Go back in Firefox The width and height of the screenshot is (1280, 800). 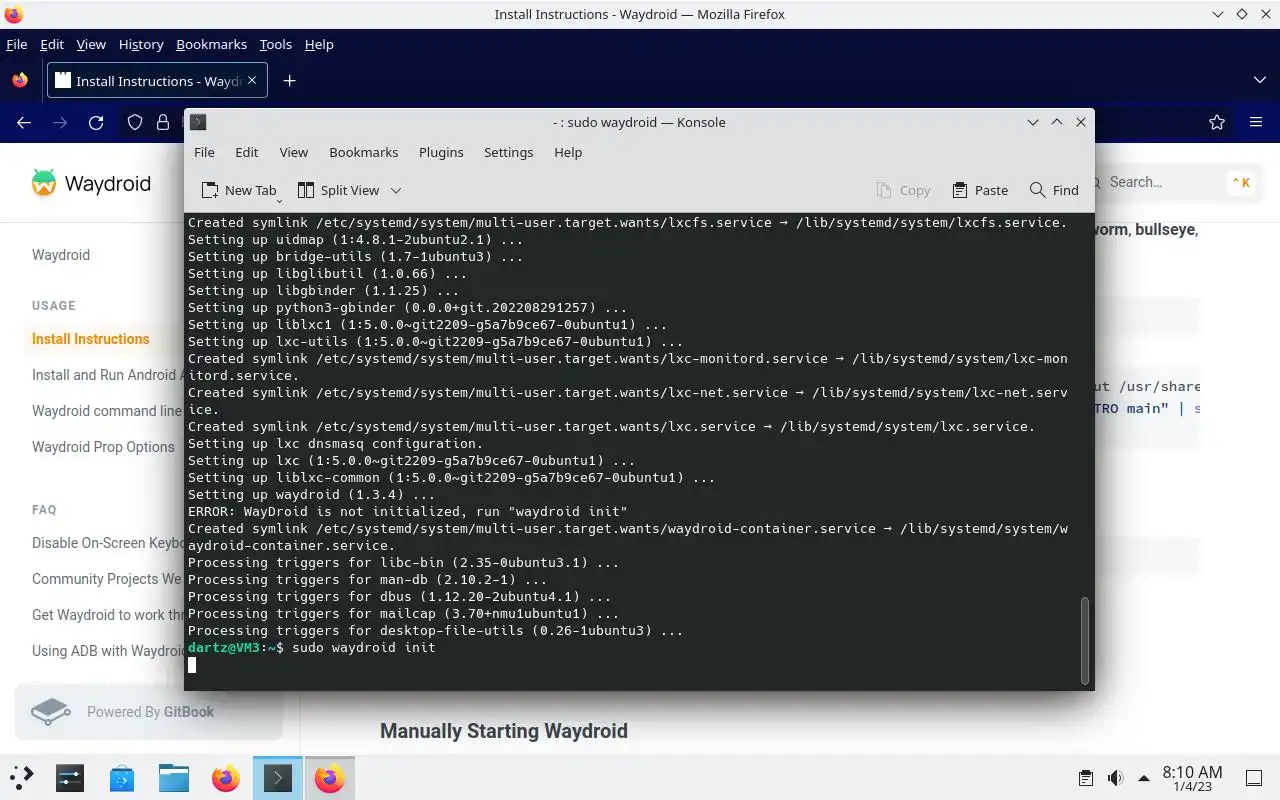click(24, 122)
